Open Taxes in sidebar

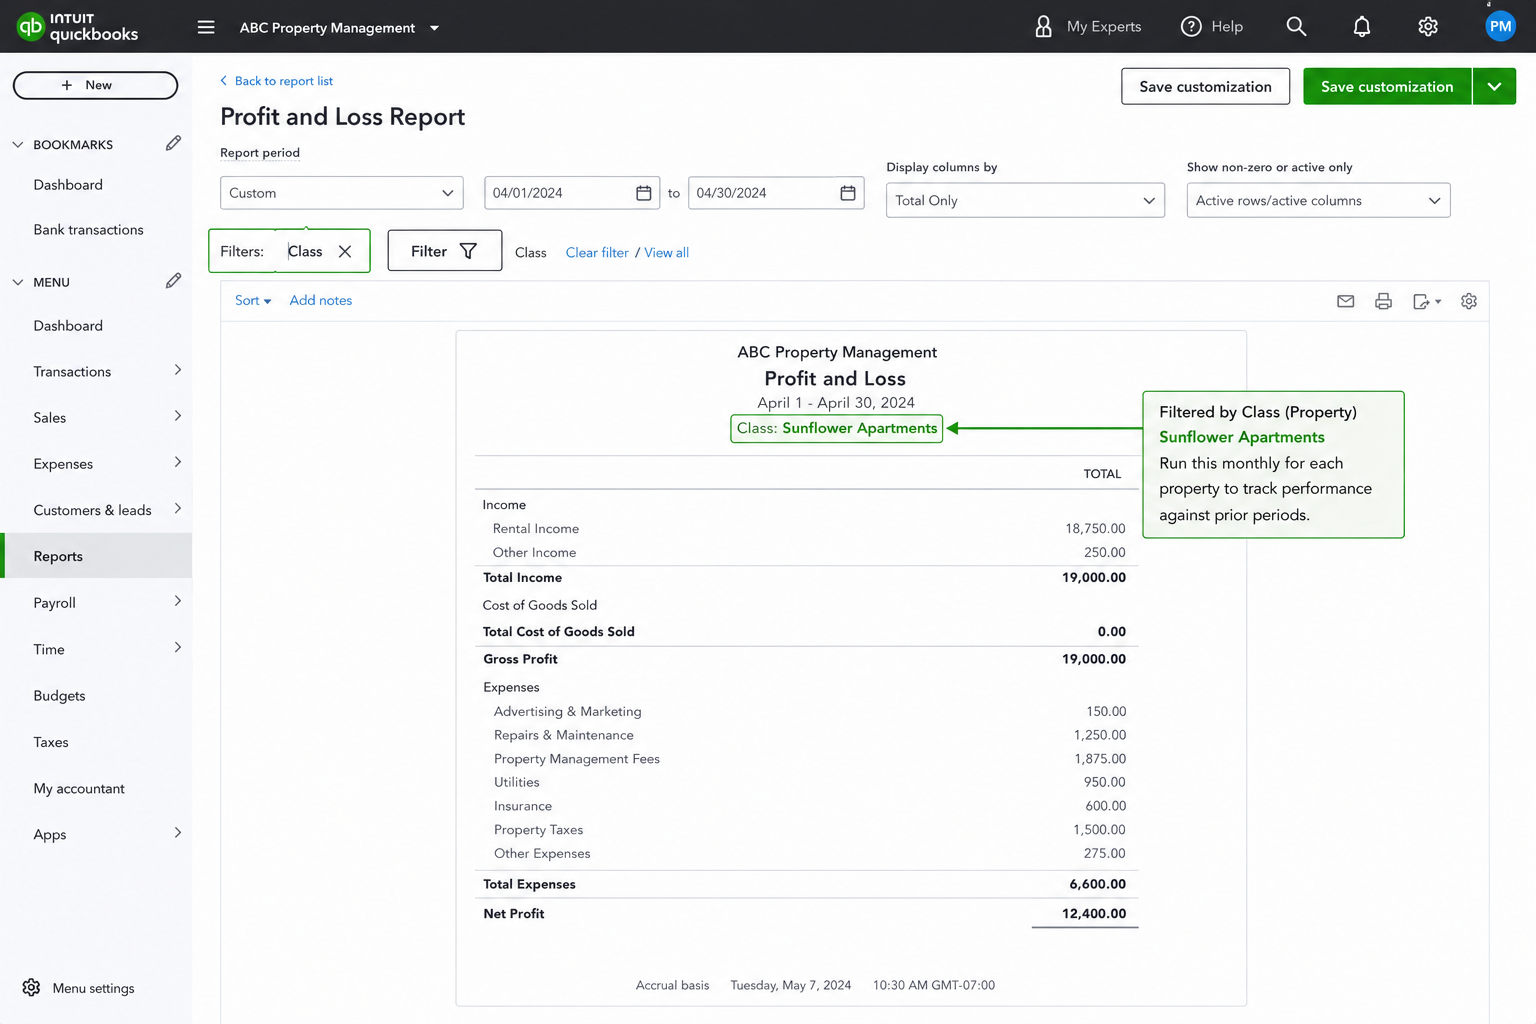(x=51, y=742)
